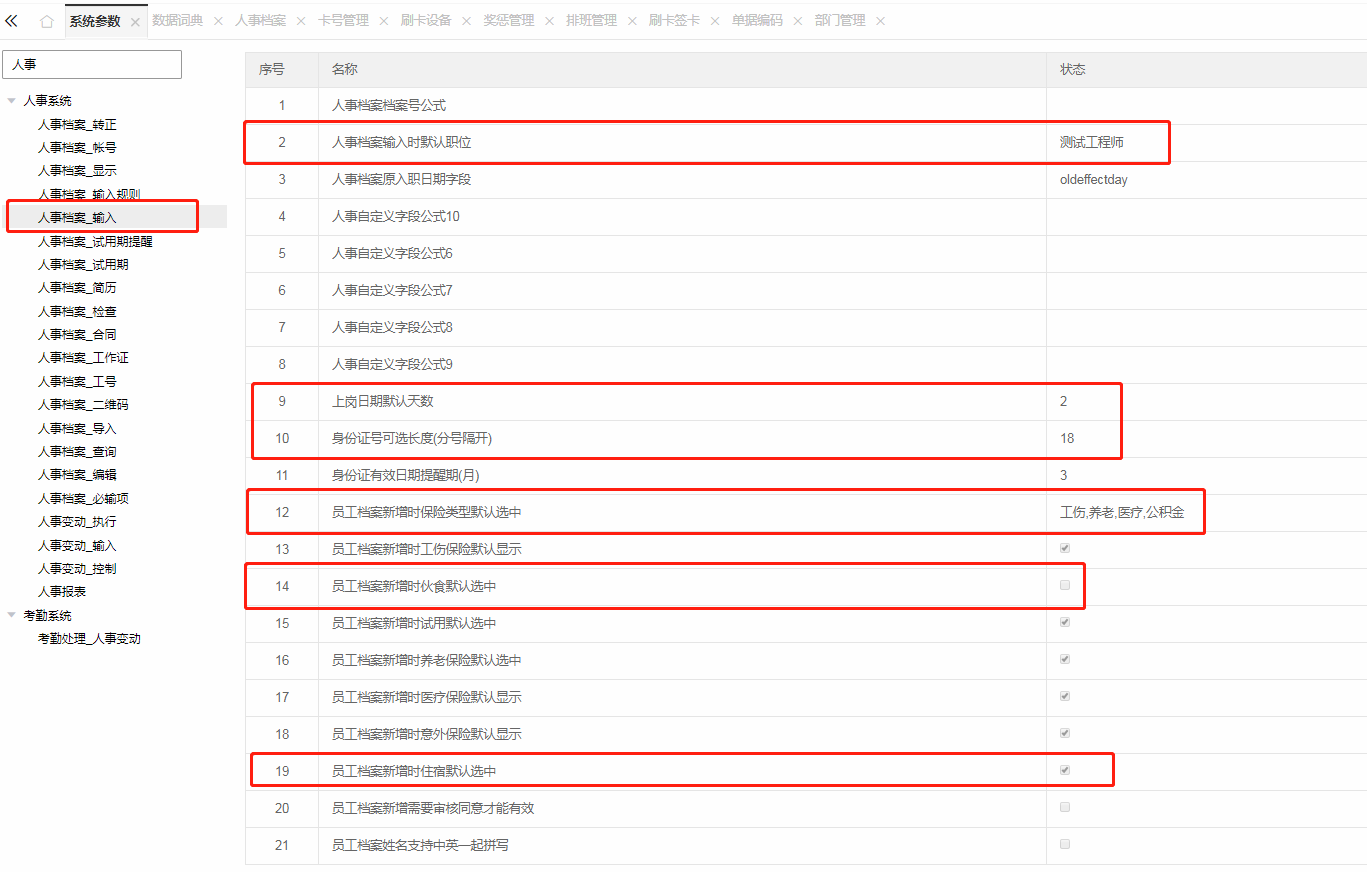This screenshot has height=872, width=1367.
Task: Close the 排班管理 tab
Action: click(632, 21)
